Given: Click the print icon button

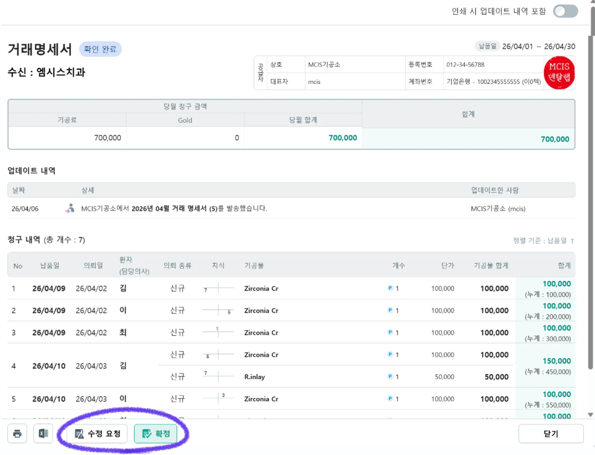Looking at the screenshot, I should (17, 433).
